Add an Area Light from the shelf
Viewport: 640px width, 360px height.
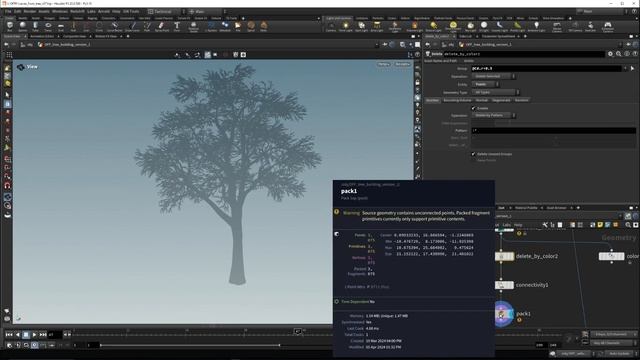point(377,27)
